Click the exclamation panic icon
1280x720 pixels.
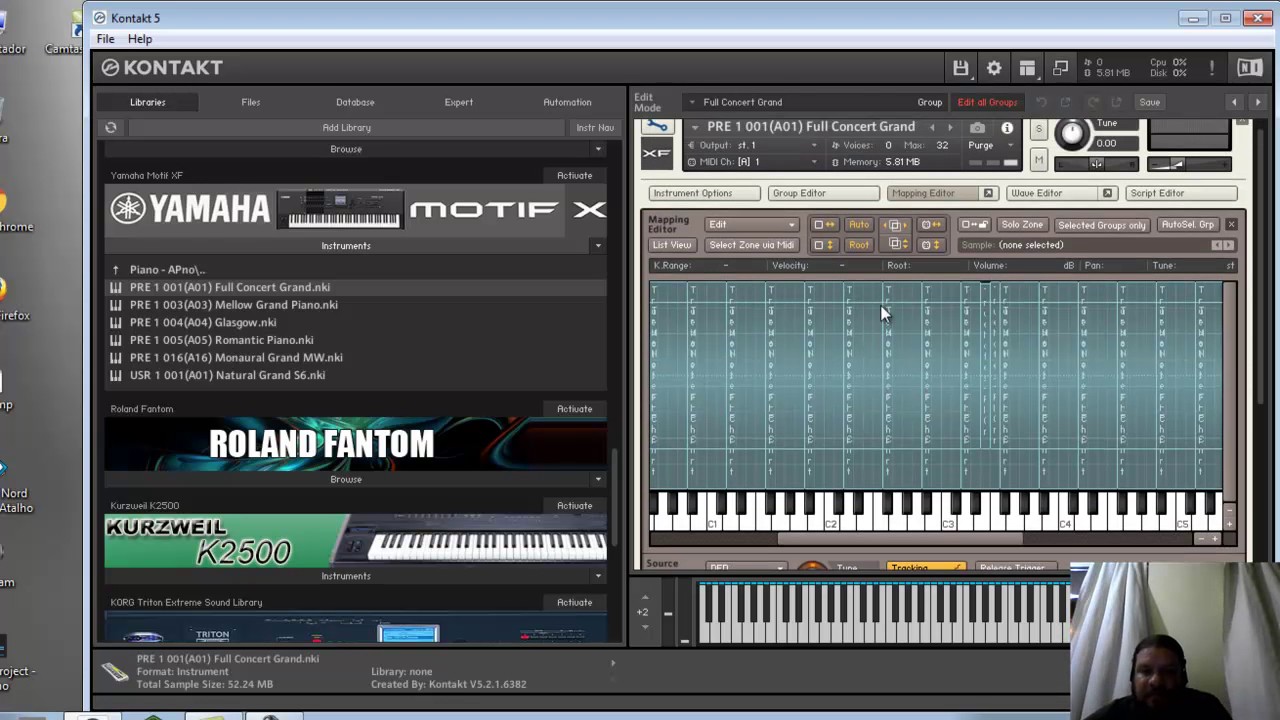pos(1211,68)
